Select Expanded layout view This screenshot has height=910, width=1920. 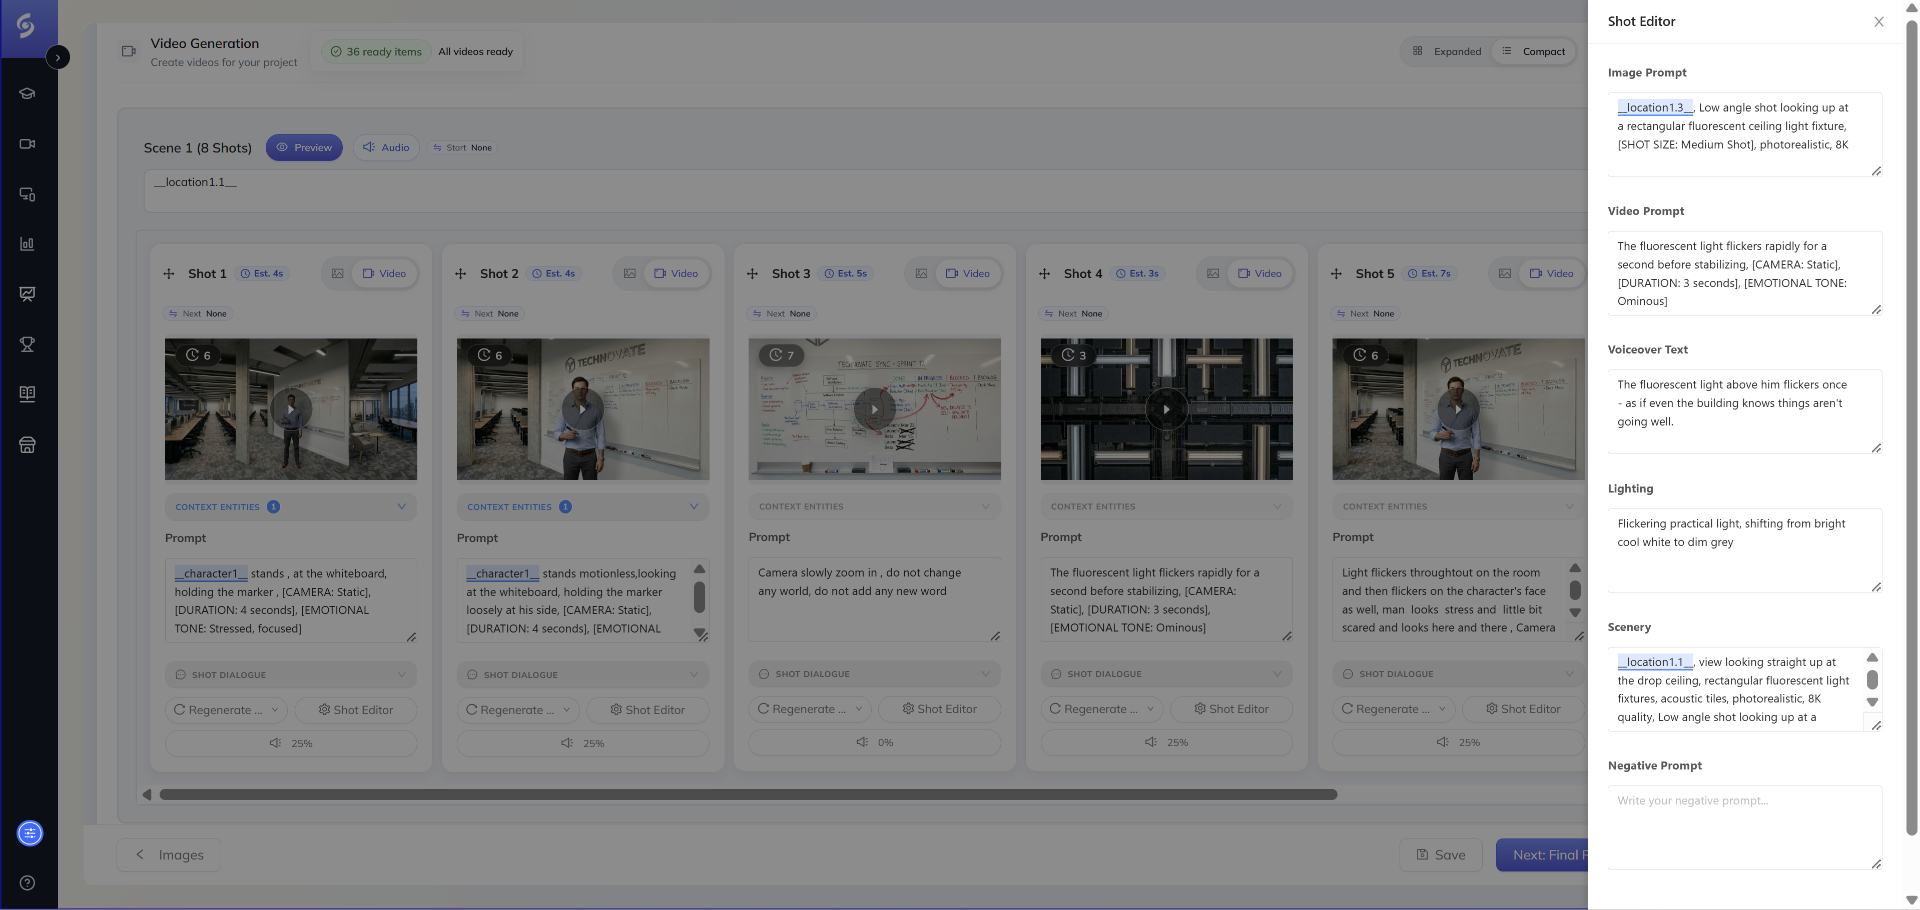[1447, 52]
